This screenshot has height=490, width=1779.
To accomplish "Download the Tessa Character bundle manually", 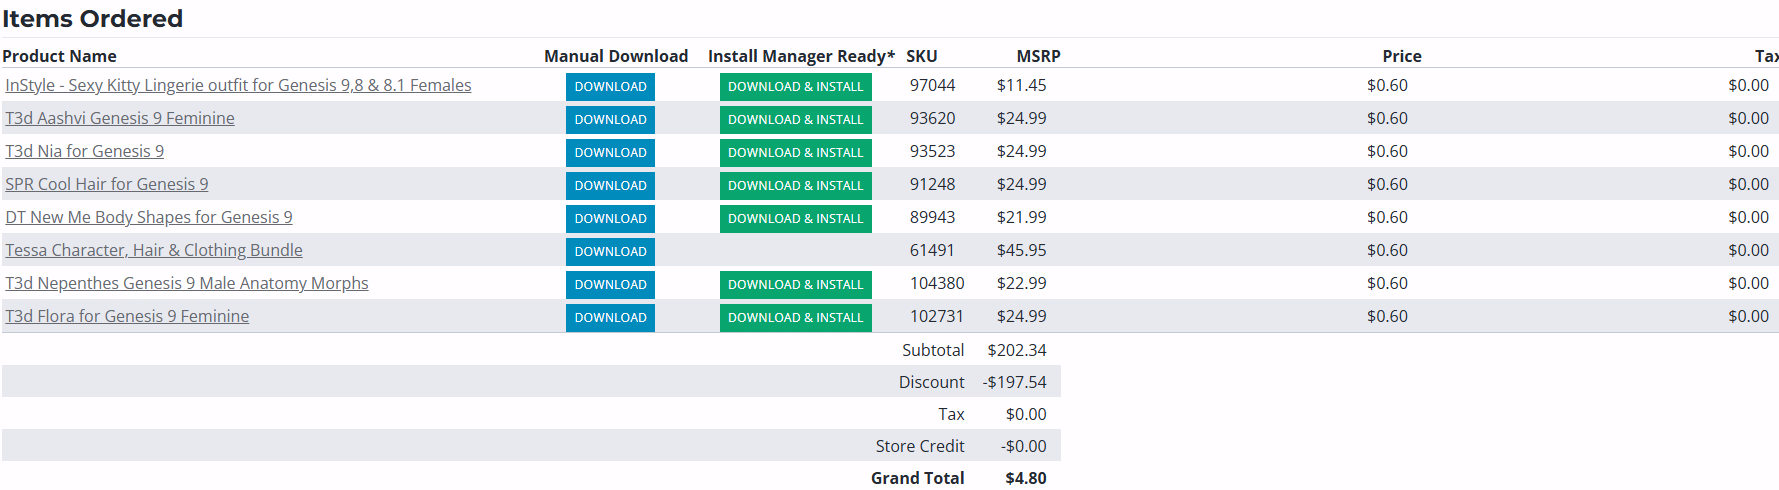I will (x=610, y=251).
